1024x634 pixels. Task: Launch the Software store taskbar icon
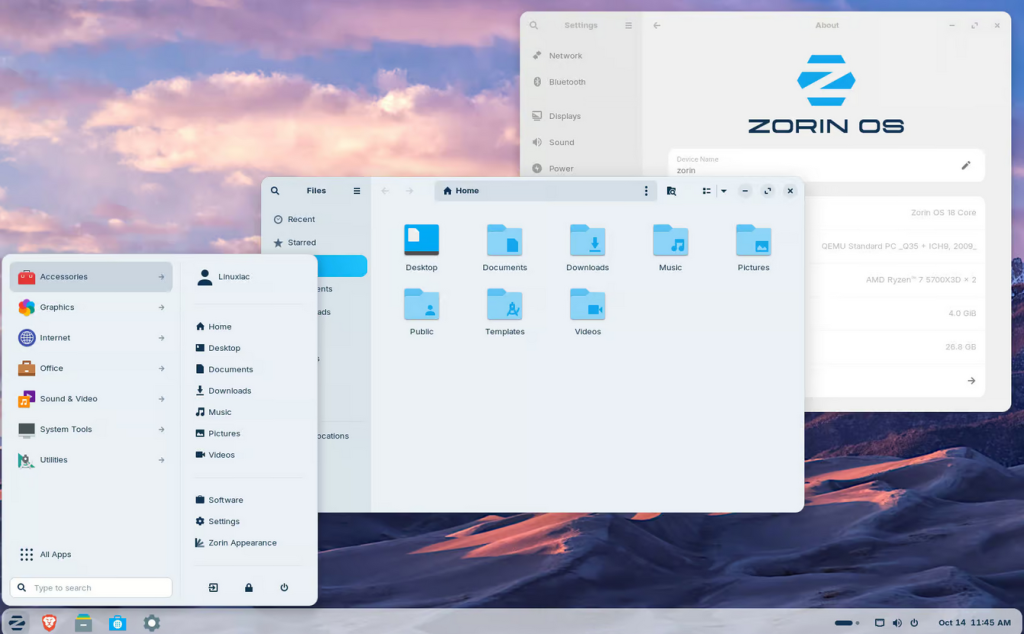tap(117, 623)
